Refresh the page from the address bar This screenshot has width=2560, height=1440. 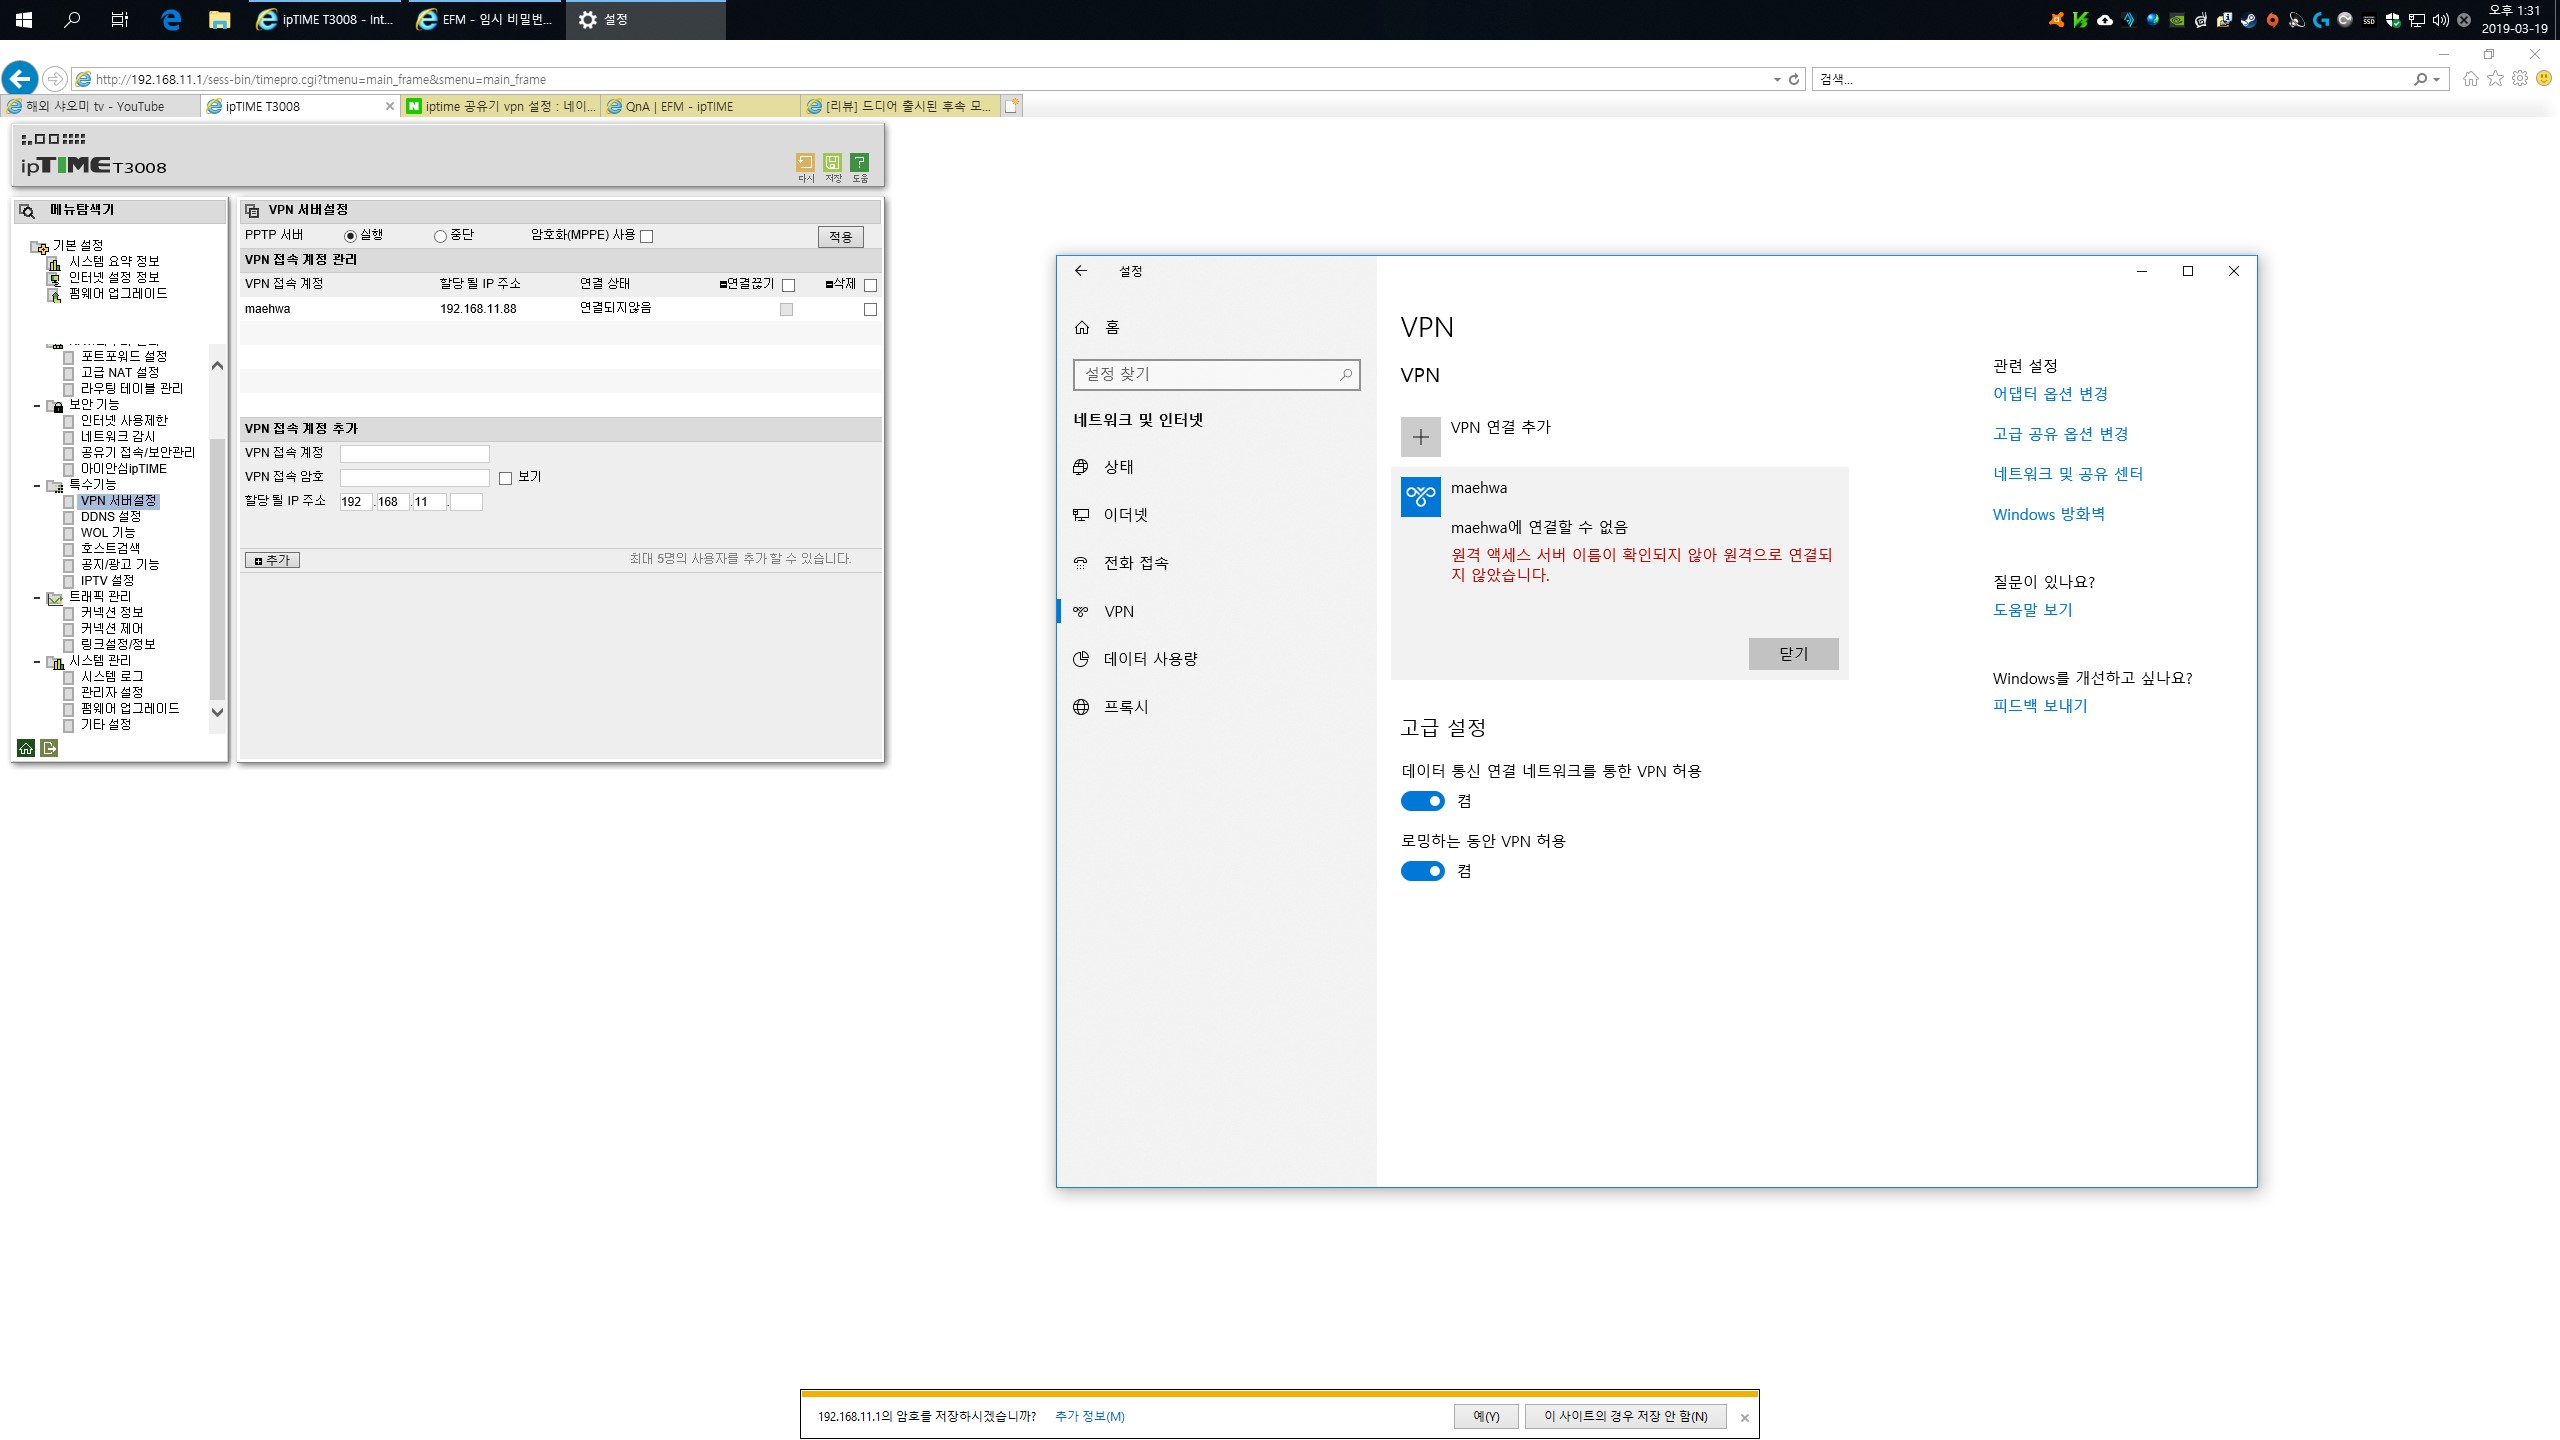pos(1794,79)
